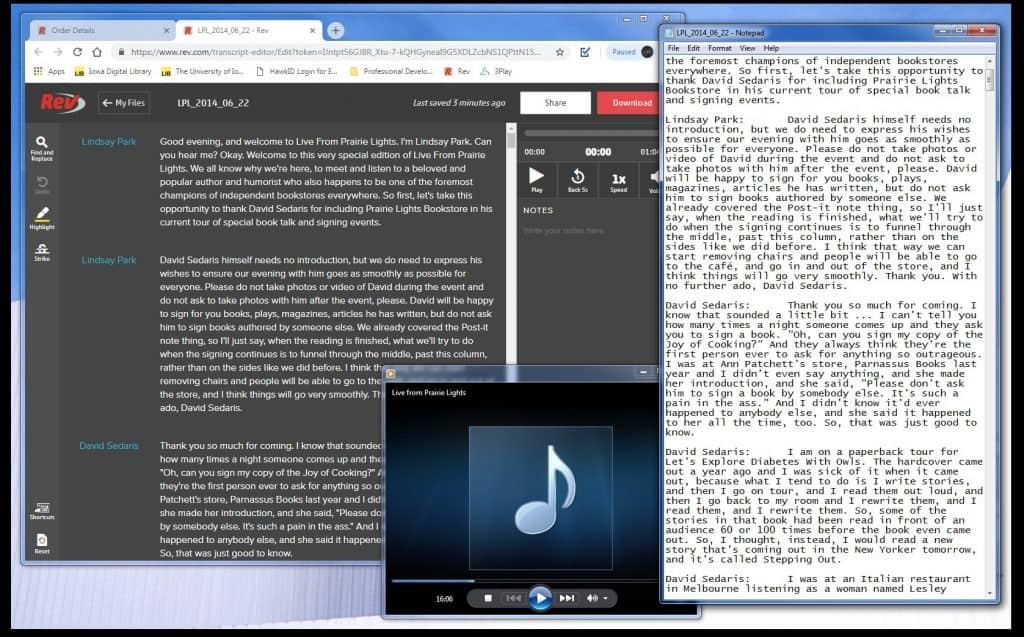Open the Shortcuts panel in Rev sidebar
The height and width of the screenshot is (637, 1024).
(42, 511)
